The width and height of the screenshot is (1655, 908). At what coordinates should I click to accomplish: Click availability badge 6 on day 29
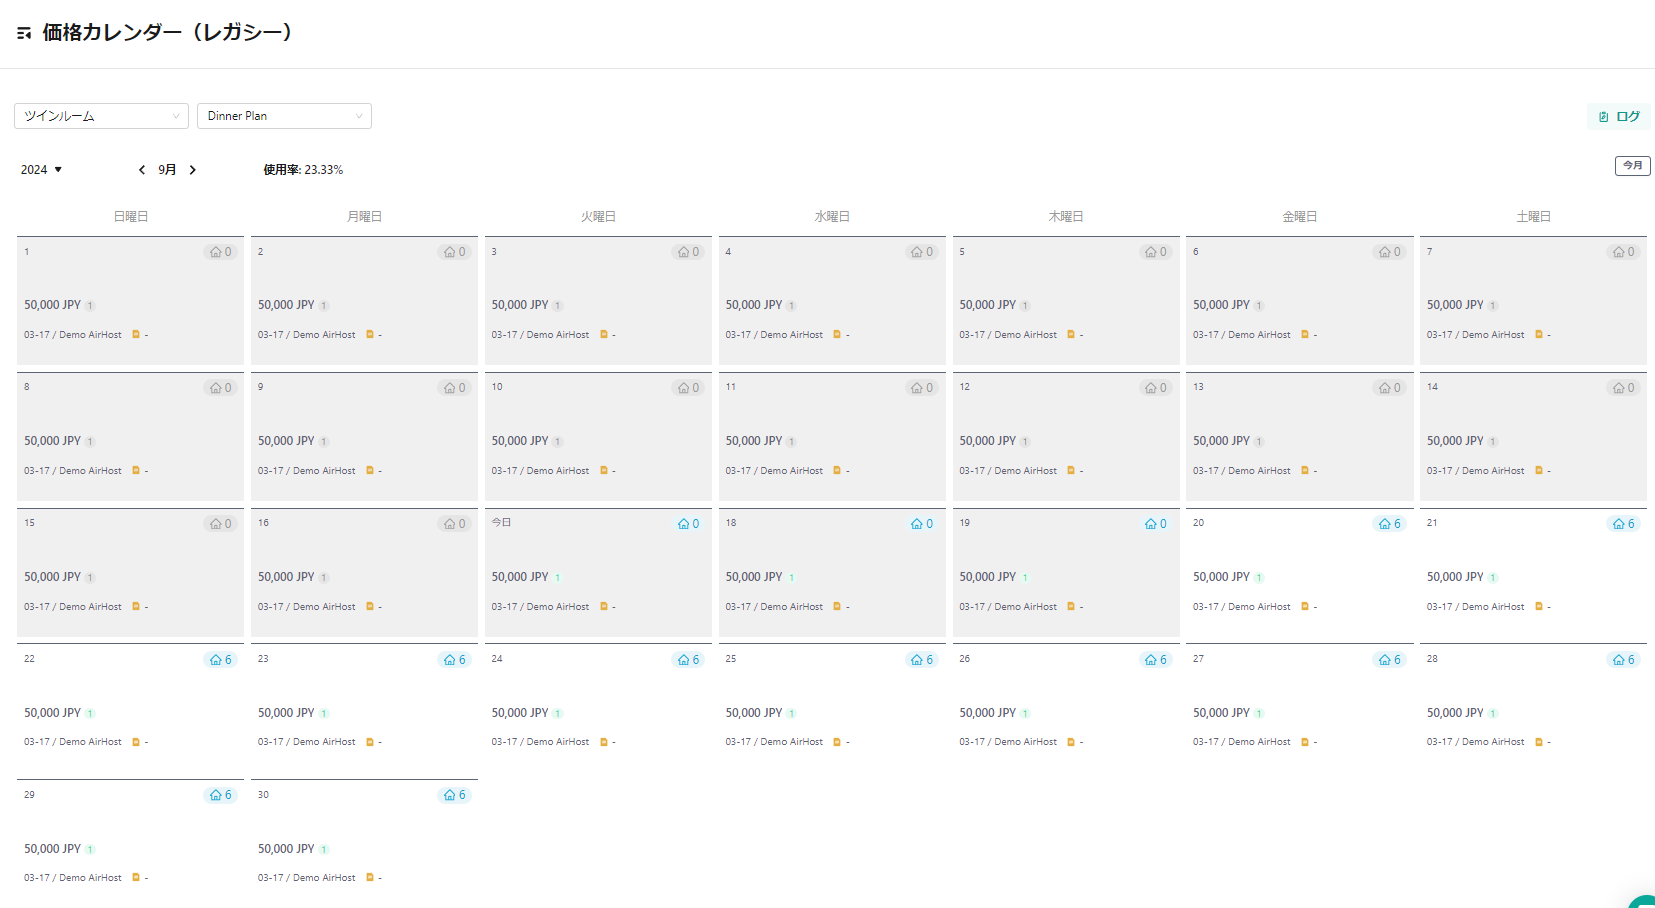tap(221, 795)
